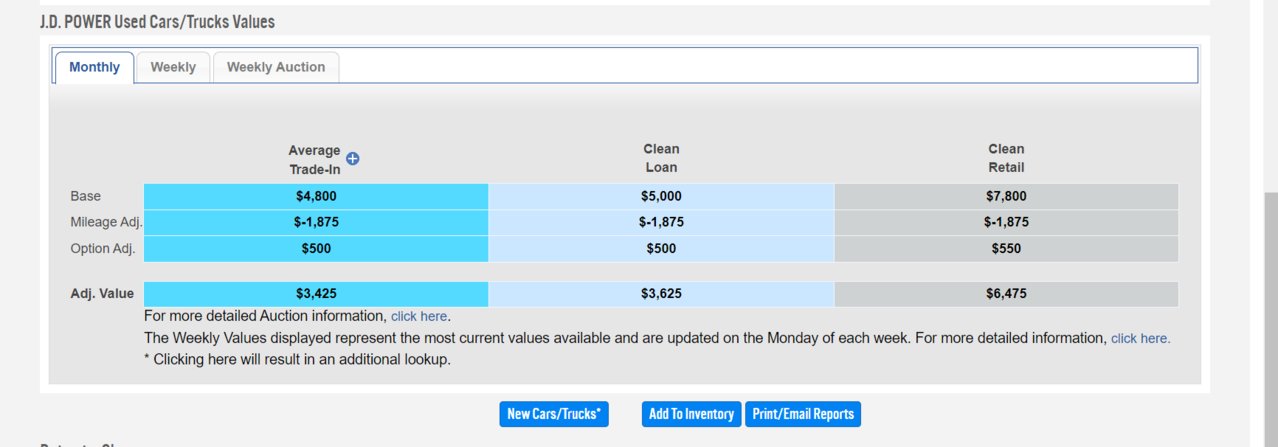Switch to the Monthly tab
1278x447 pixels.
point(95,67)
